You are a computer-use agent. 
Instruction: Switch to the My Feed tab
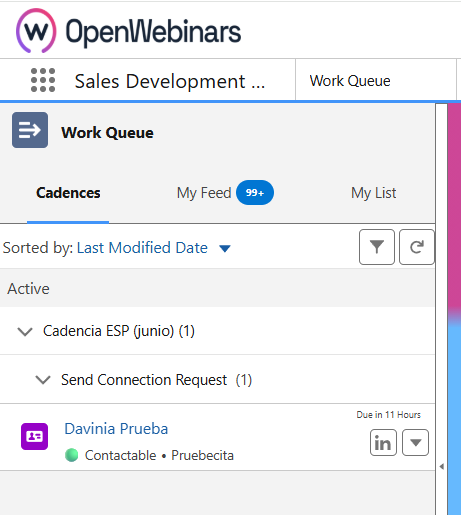click(x=204, y=193)
